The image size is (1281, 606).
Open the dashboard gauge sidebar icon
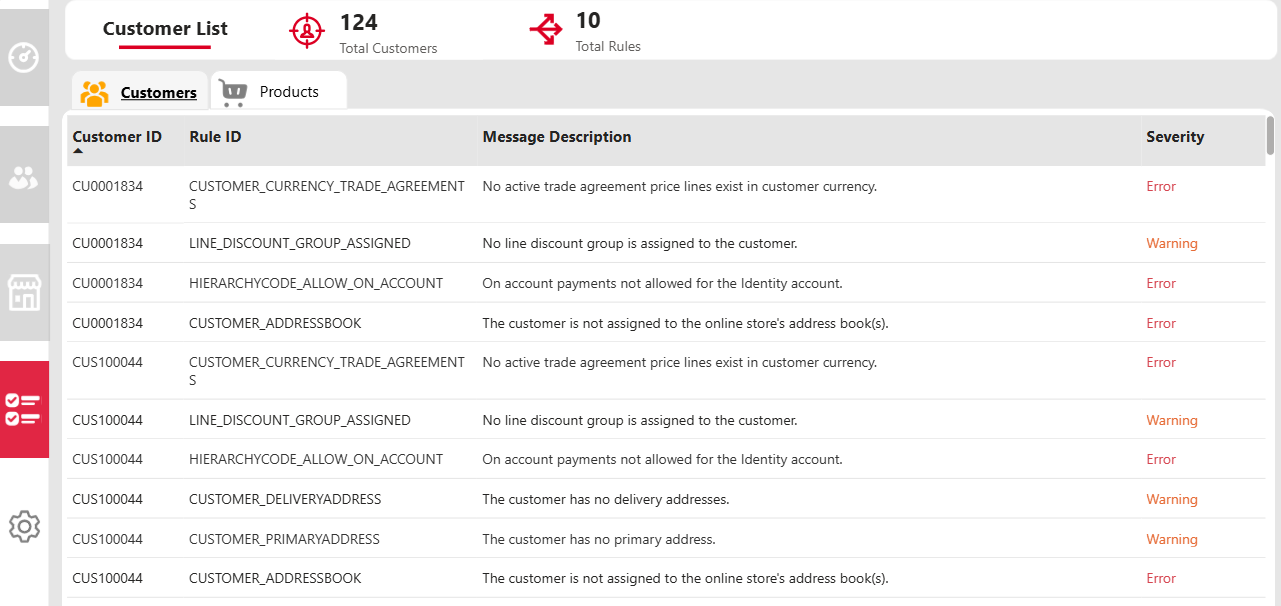(x=24, y=57)
